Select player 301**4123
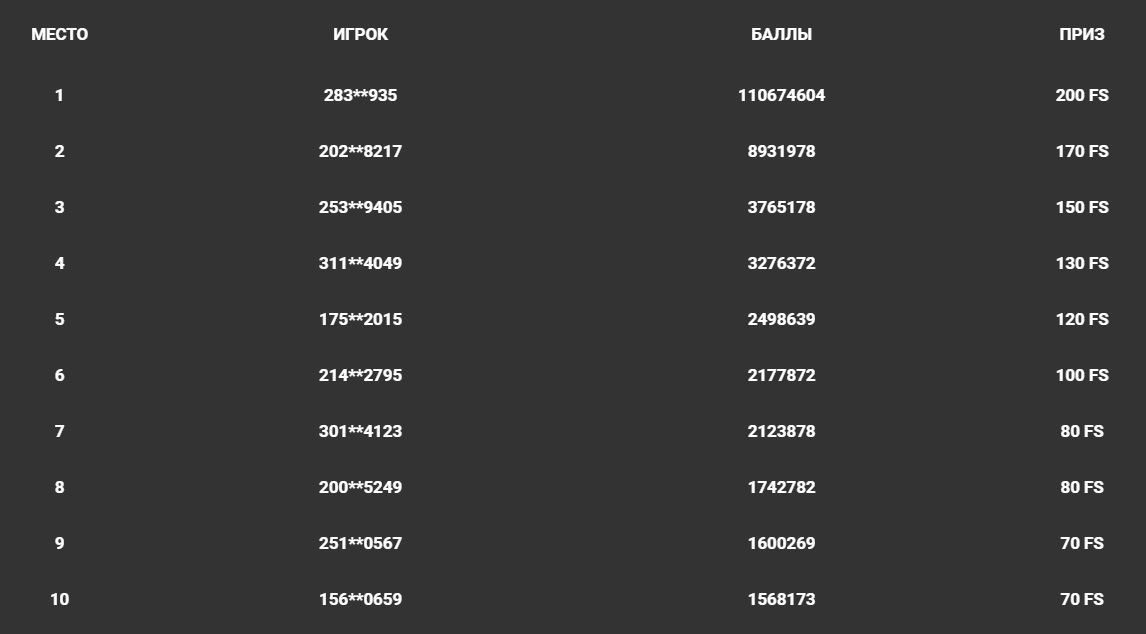 tap(360, 431)
